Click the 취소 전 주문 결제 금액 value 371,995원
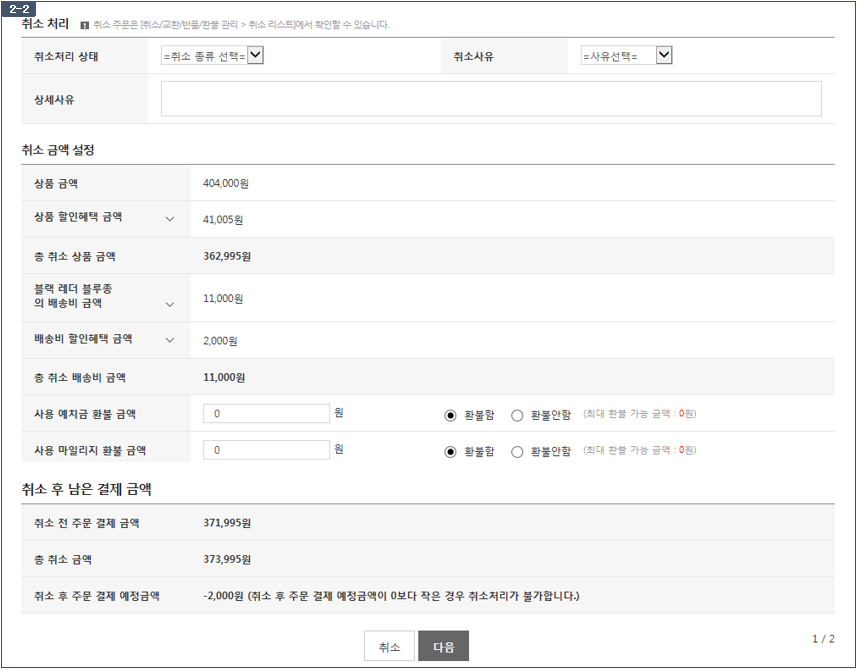 pos(227,523)
